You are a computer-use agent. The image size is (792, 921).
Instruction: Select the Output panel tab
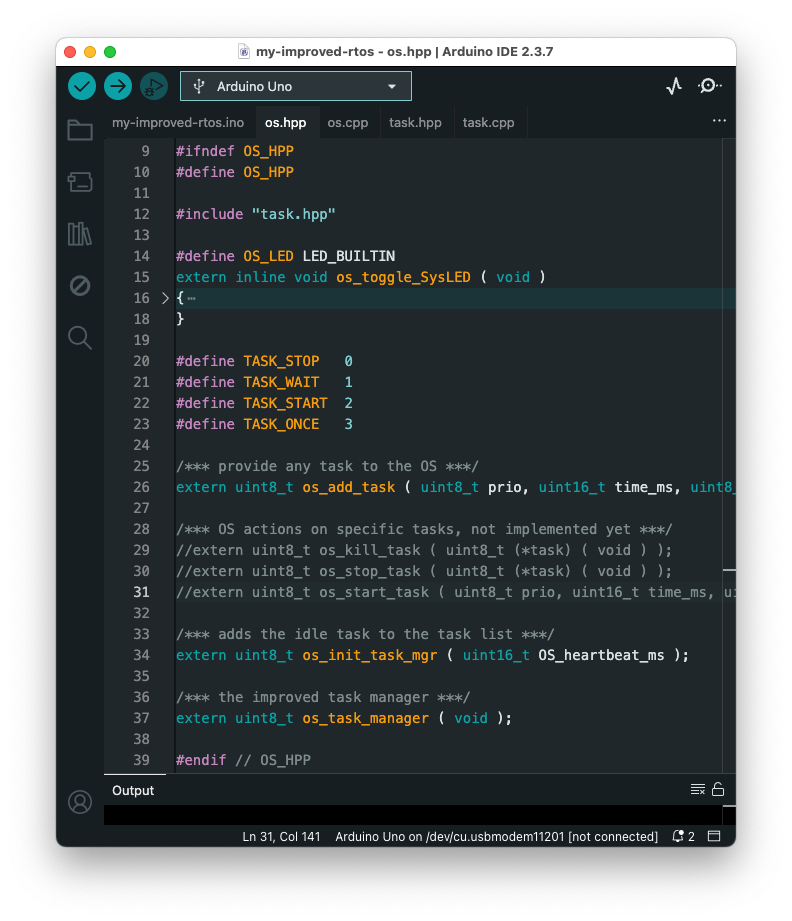pos(133,791)
